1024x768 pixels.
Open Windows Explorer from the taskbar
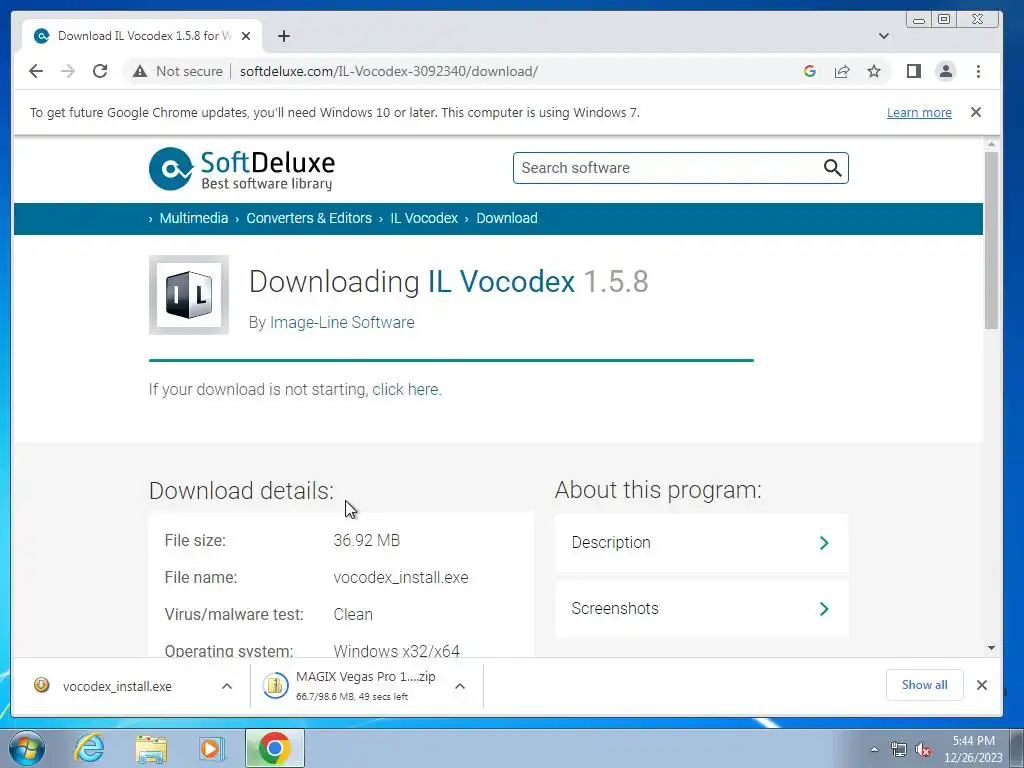pyautogui.click(x=152, y=748)
